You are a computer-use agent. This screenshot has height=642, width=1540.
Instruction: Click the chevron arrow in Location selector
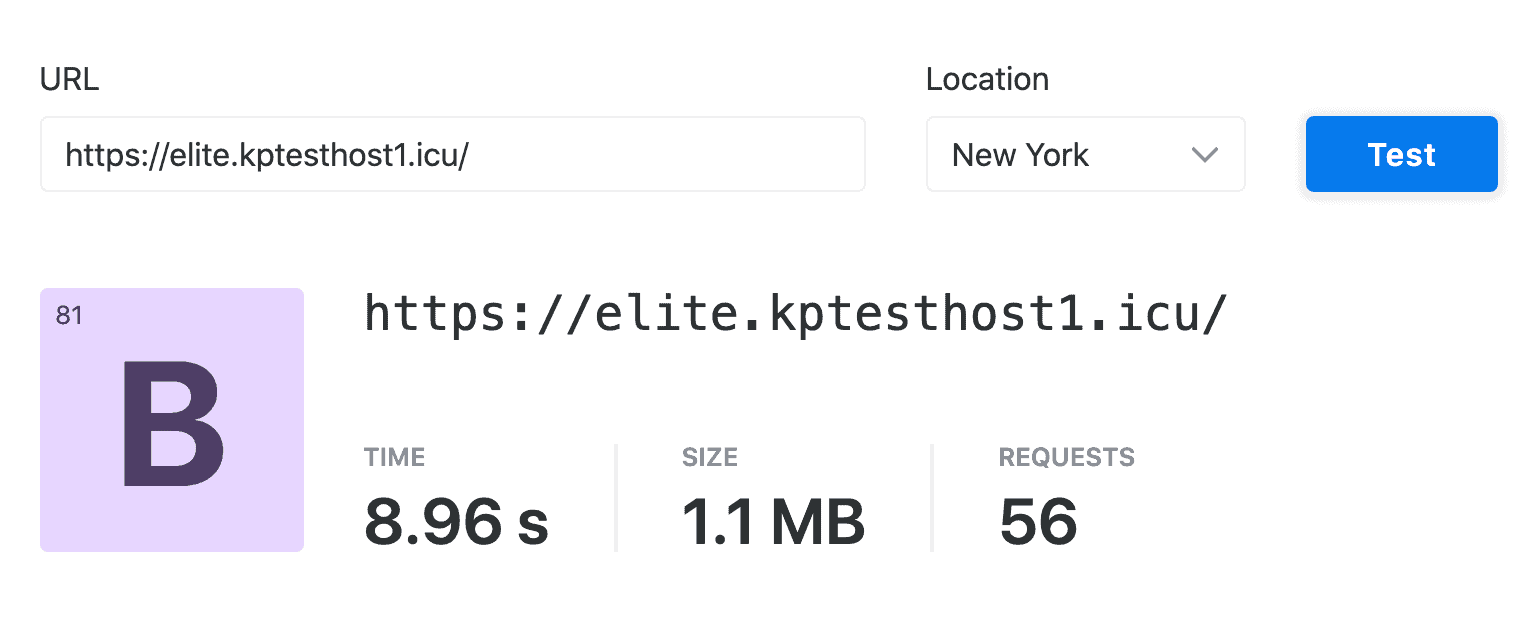point(1205,155)
